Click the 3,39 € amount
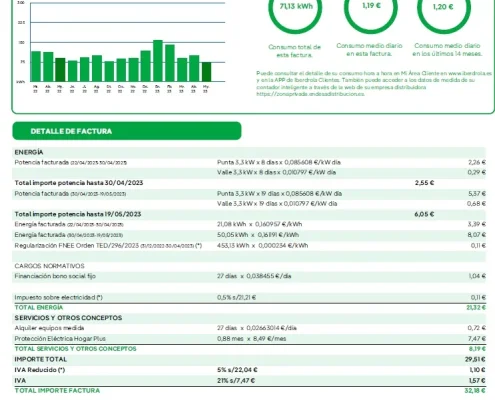 [x=477, y=224]
